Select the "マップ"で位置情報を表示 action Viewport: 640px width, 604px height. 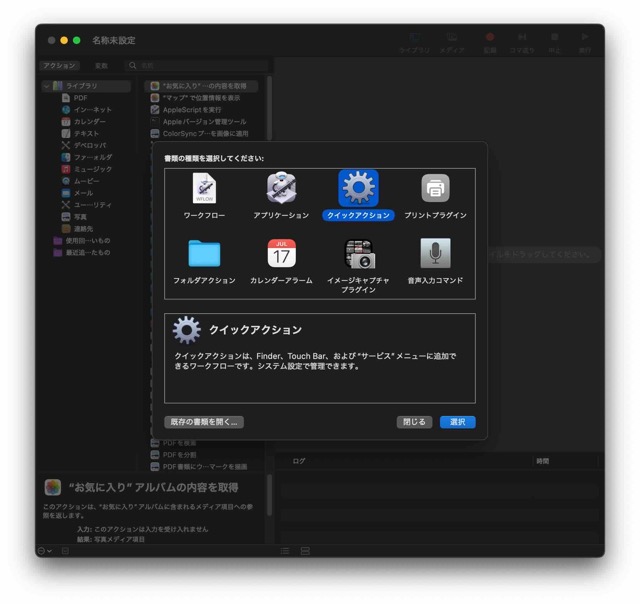pyautogui.click(x=196, y=98)
